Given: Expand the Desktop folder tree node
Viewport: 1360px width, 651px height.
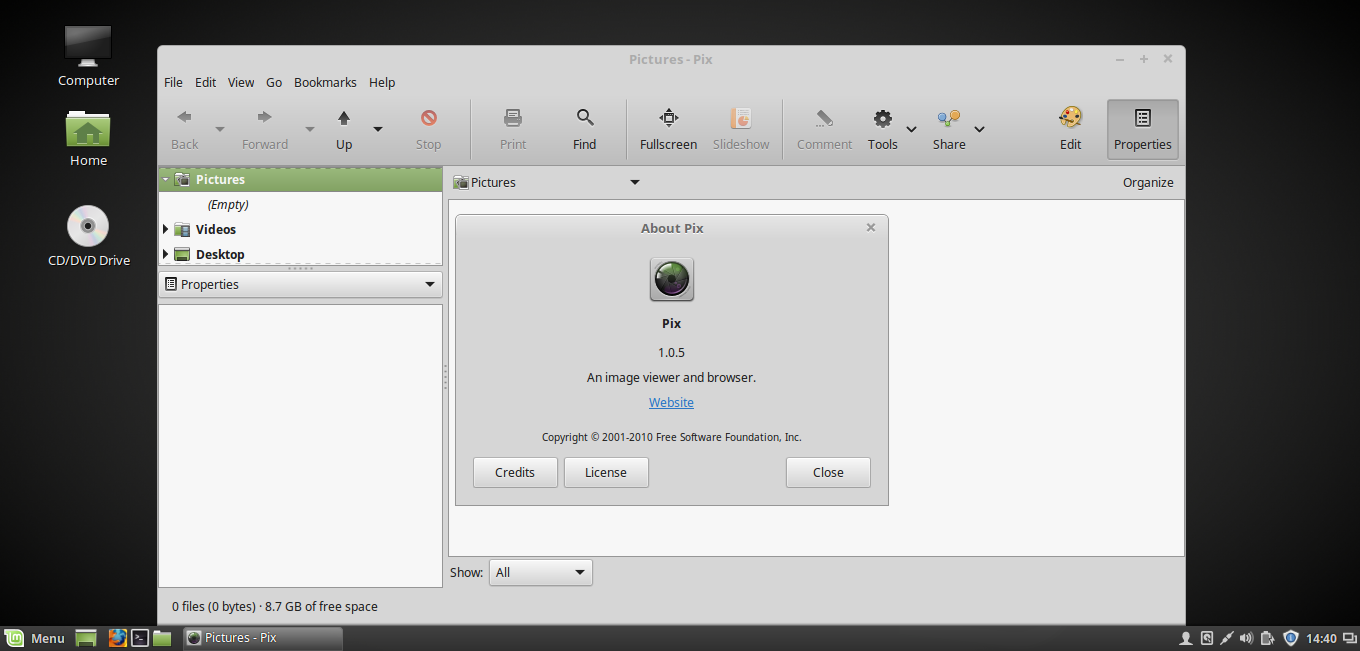Looking at the screenshot, I should [165, 254].
